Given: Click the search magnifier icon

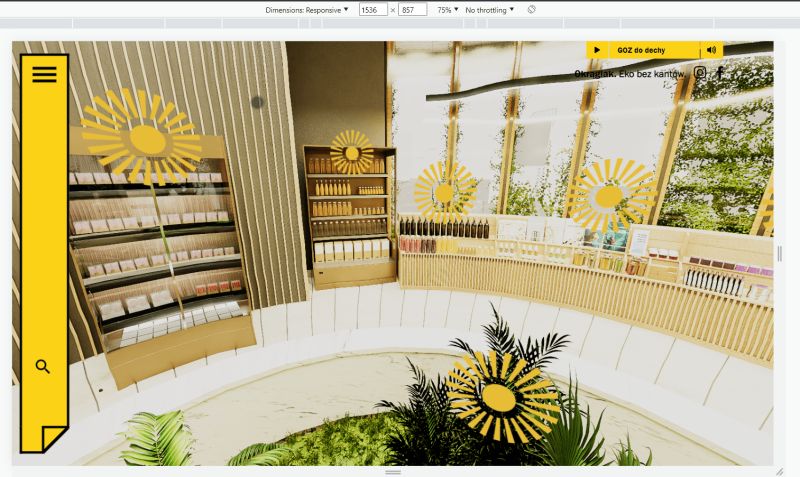Looking at the screenshot, I should tap(43, 366).
